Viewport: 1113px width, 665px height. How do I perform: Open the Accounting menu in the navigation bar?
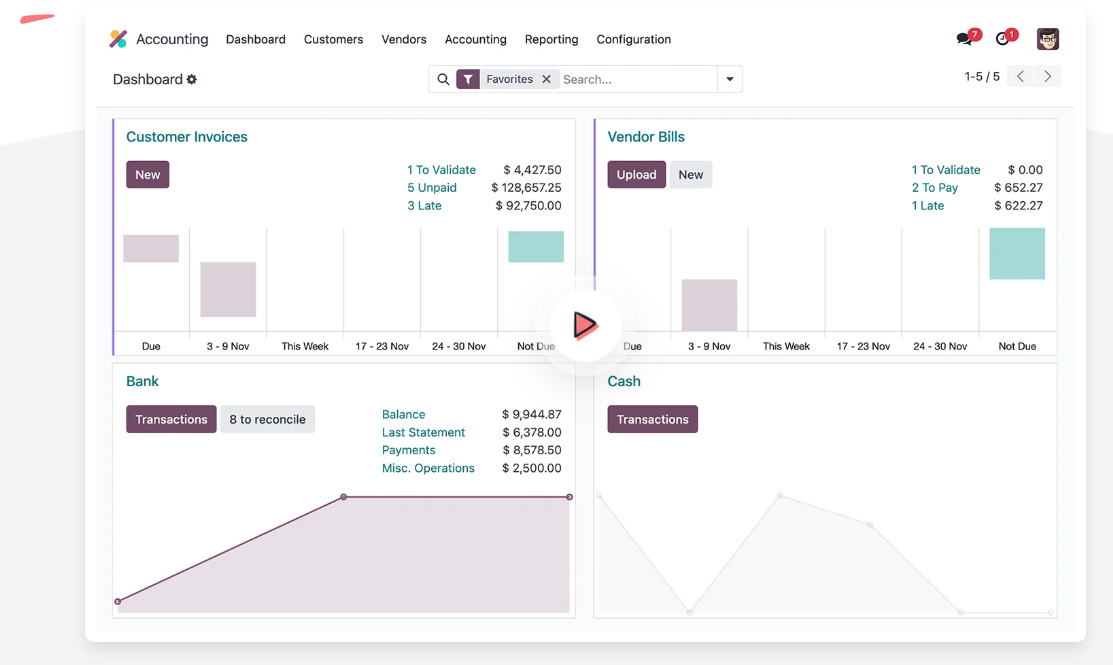point(476,40)
